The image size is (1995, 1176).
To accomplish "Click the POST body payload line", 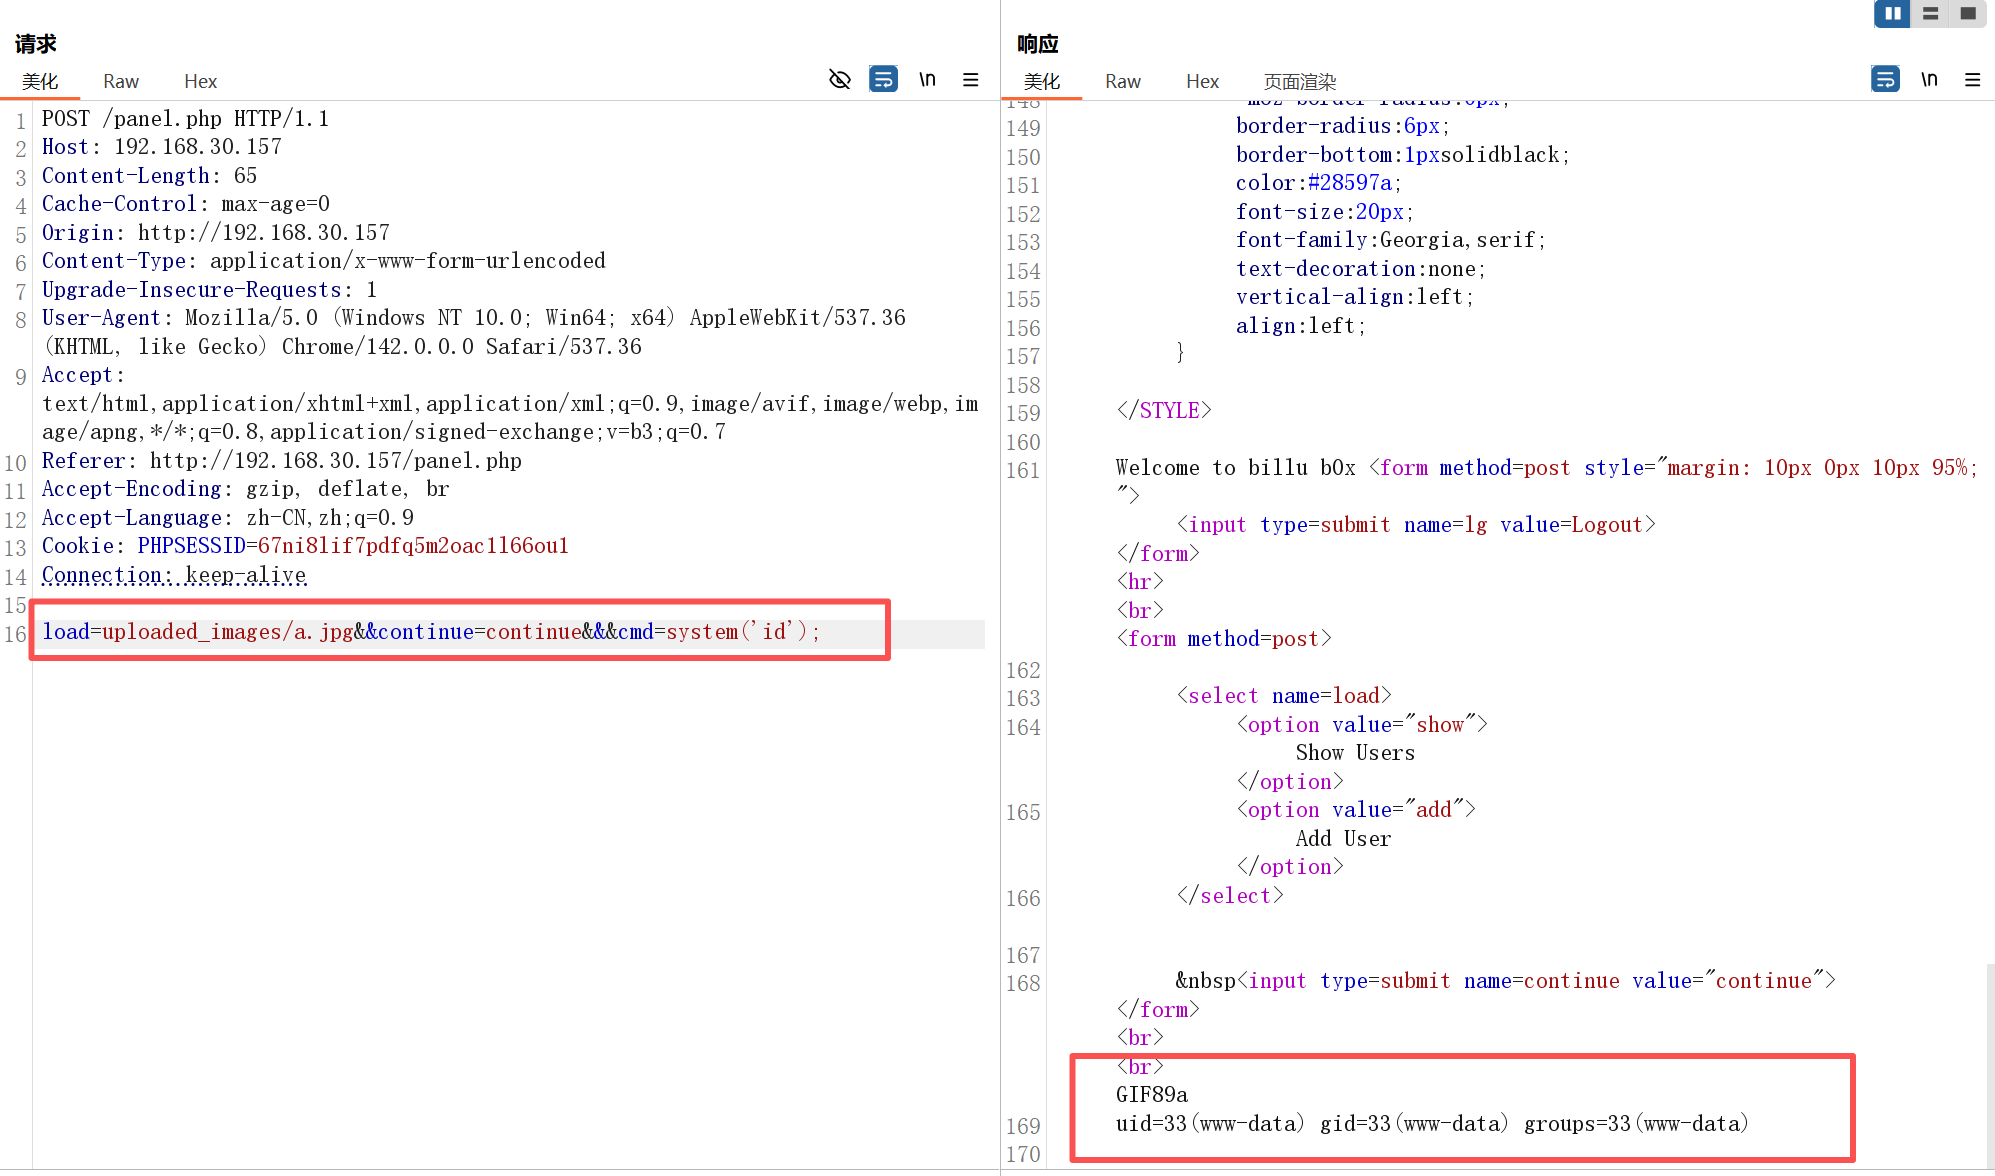I will click(430, 632).
